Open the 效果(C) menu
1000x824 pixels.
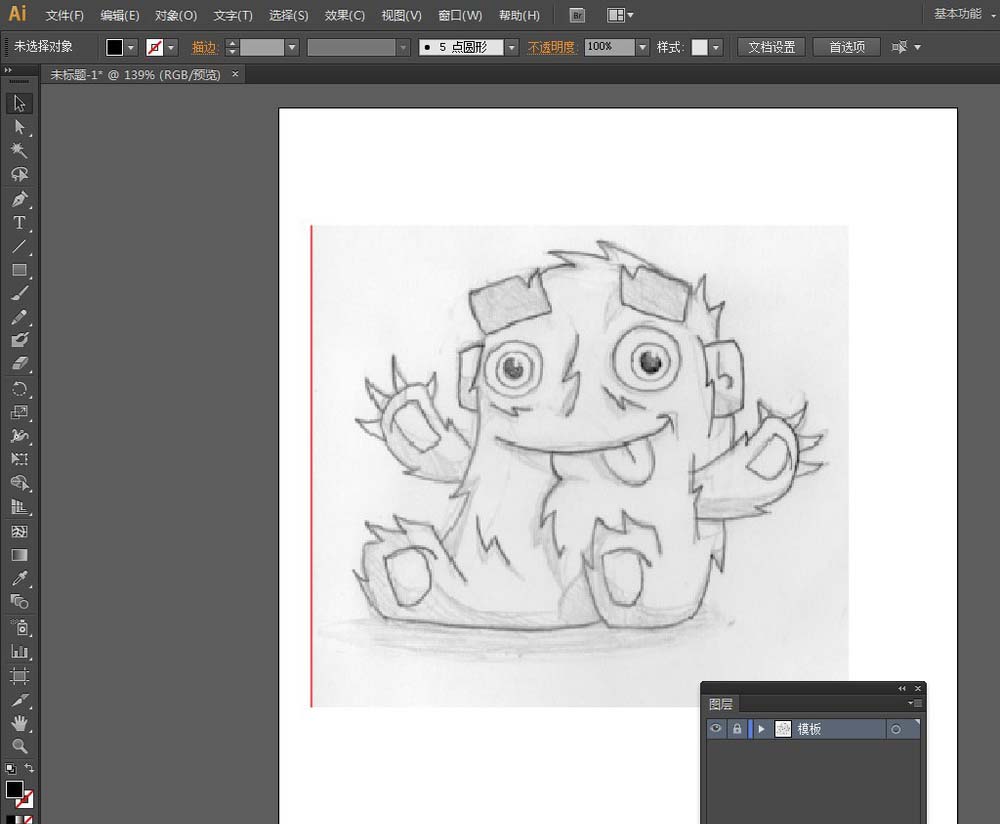click(x=344, y=15)
